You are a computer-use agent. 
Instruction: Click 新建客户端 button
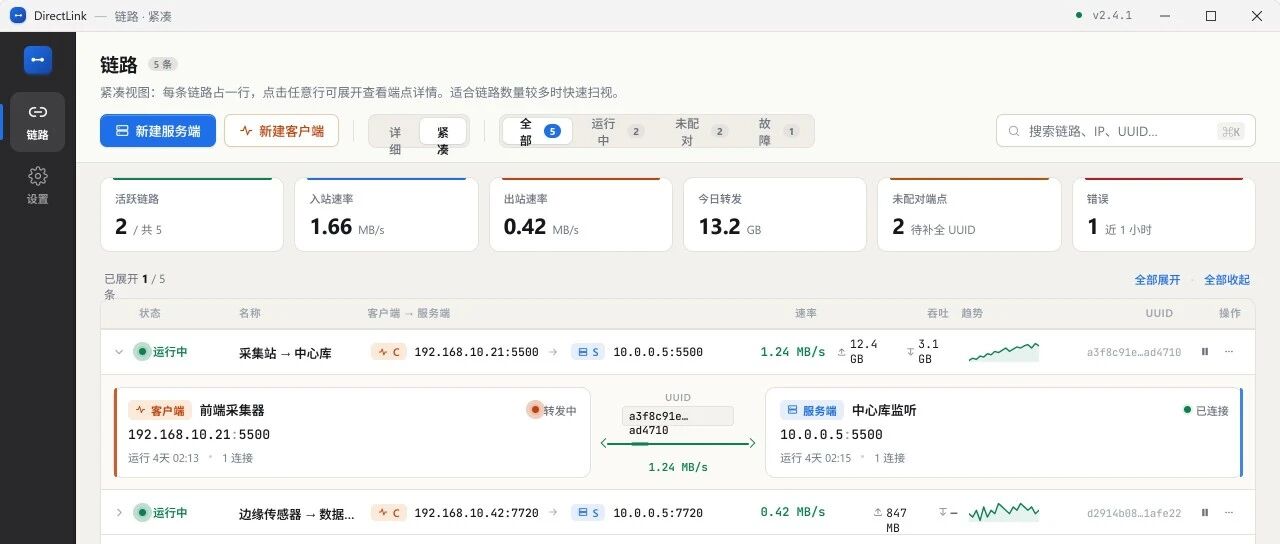281,131
